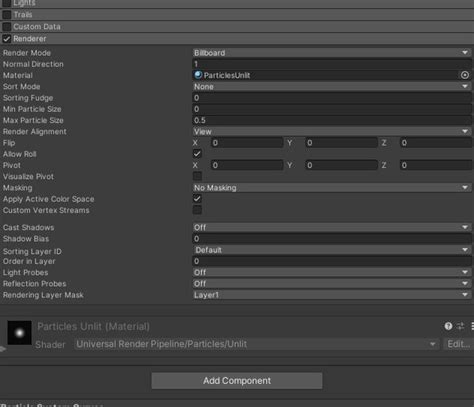
Task: Click the Particles Unlit material preview thumbnail
Action: [19, 333]
